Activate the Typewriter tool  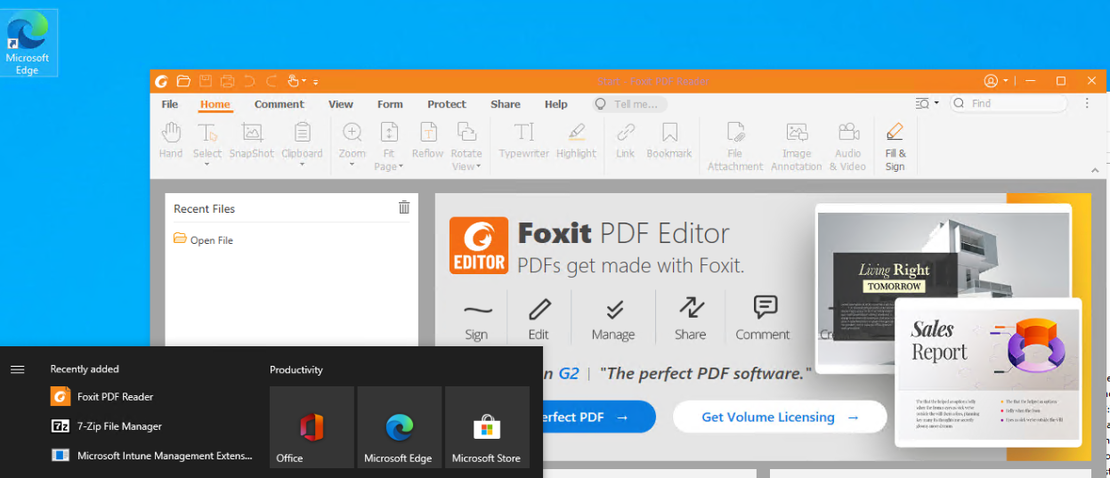click(524, 139)
